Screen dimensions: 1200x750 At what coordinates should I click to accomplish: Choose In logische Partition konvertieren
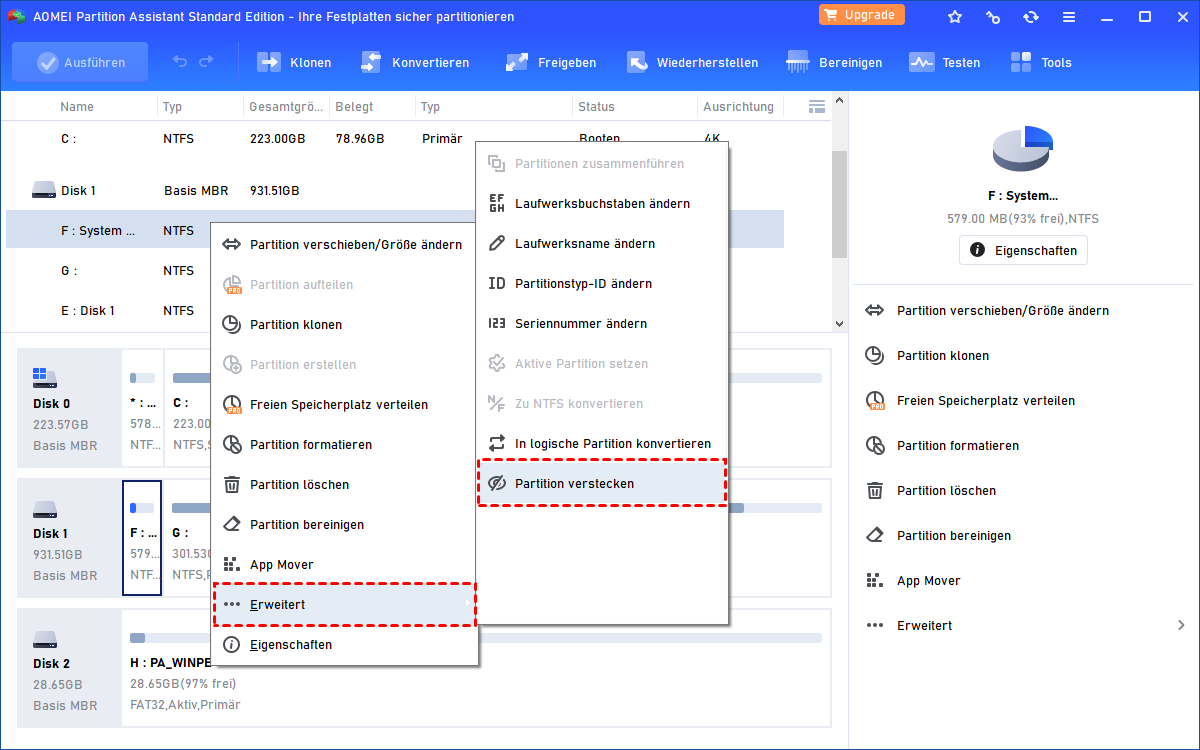click(x=602, y=443)
